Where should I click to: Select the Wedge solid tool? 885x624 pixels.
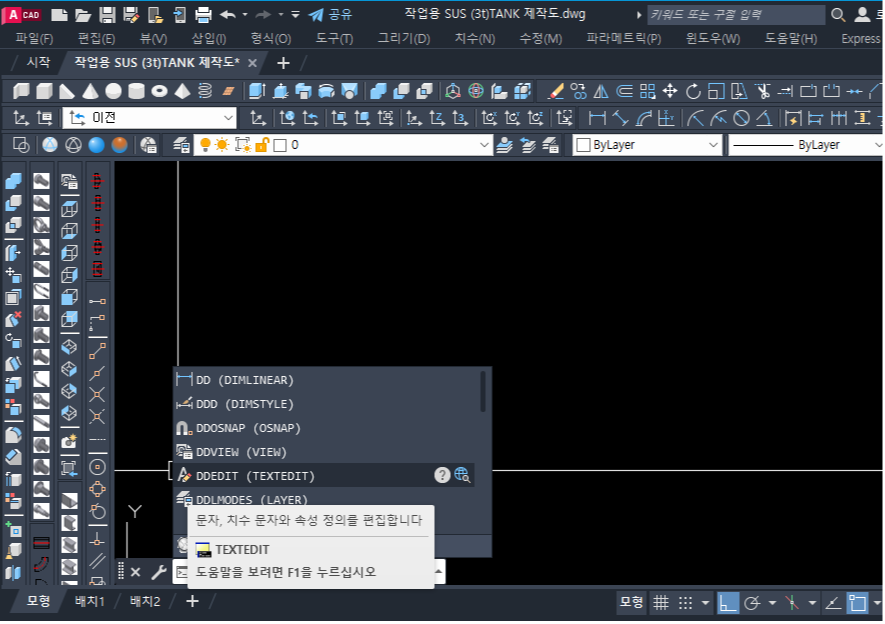point(67,91)
